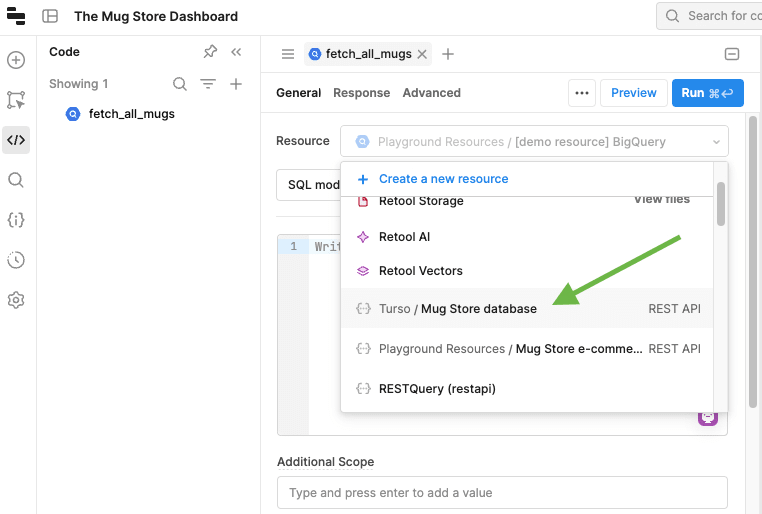This screenshot has width=762, height=514.
Task: Focus the Additional Scope input field
Action: 502,492
